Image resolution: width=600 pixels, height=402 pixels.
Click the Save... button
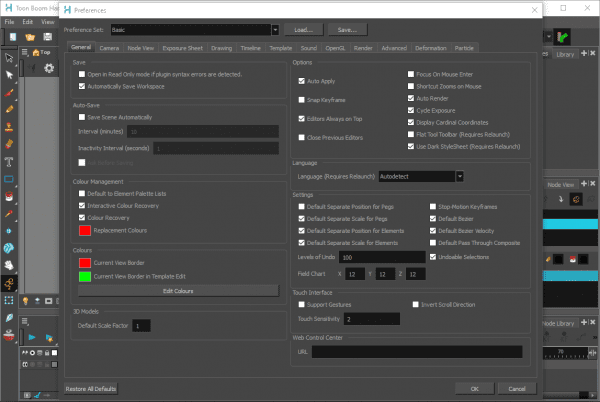[347, 30]
